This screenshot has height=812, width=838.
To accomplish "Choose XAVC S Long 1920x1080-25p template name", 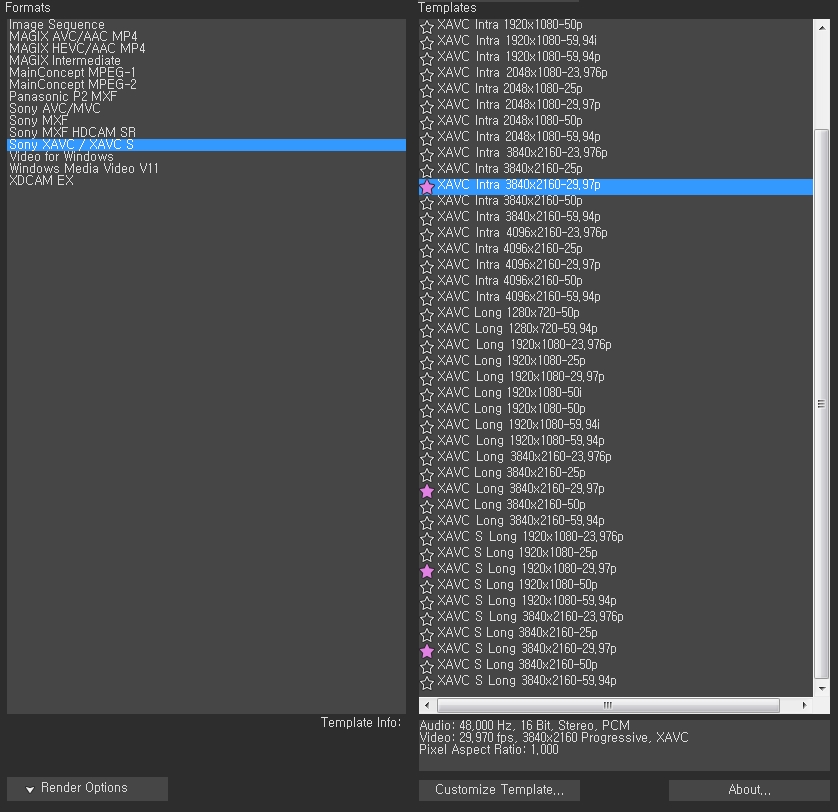I will point(517,553).
